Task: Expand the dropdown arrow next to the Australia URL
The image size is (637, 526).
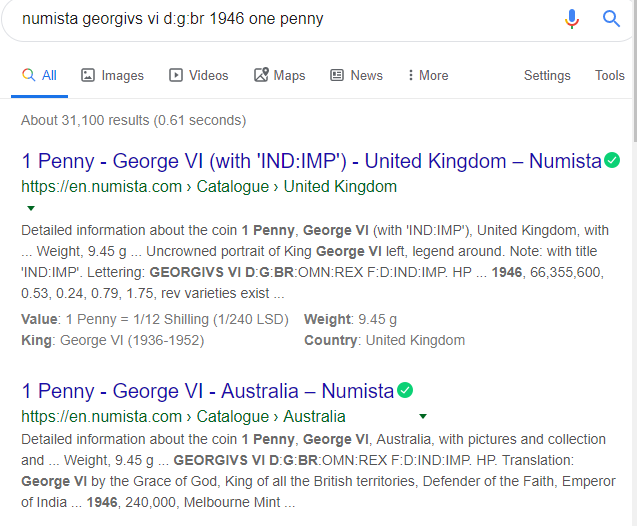Action: click(423, 416)
